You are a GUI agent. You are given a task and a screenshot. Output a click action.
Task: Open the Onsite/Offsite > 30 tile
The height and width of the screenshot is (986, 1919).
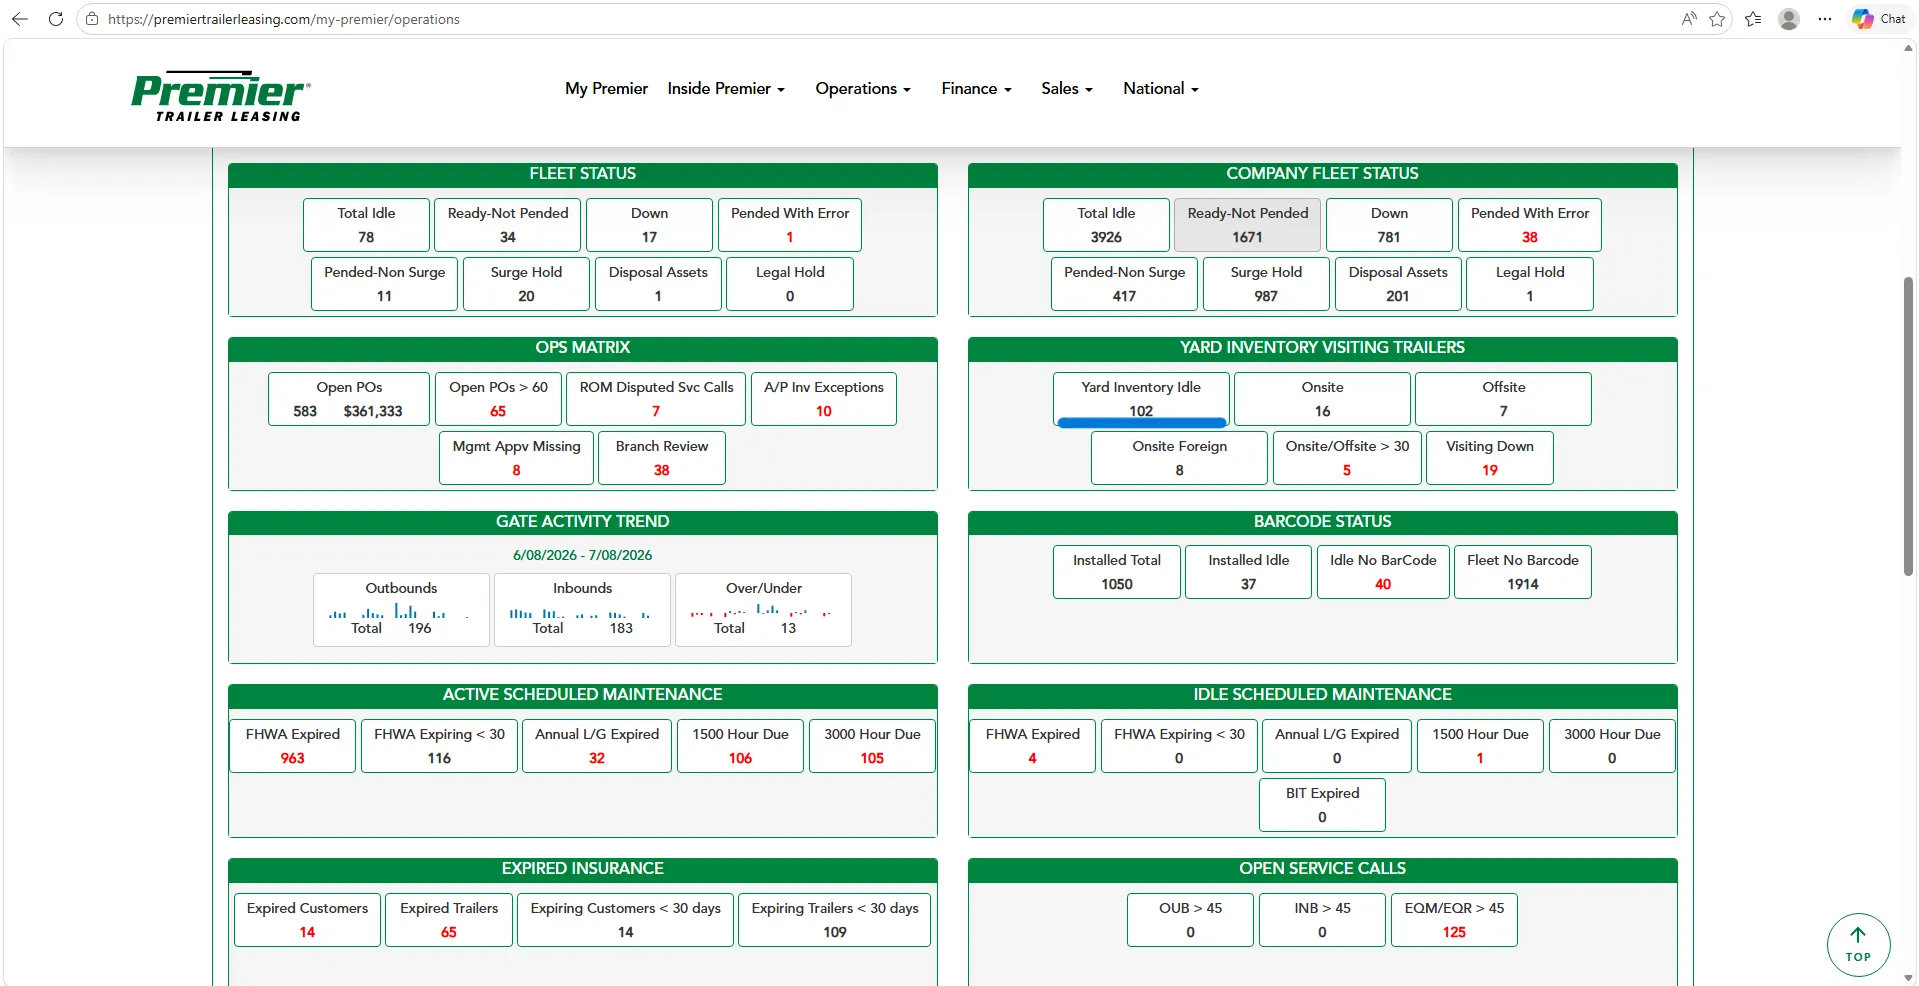[1347, 458]
